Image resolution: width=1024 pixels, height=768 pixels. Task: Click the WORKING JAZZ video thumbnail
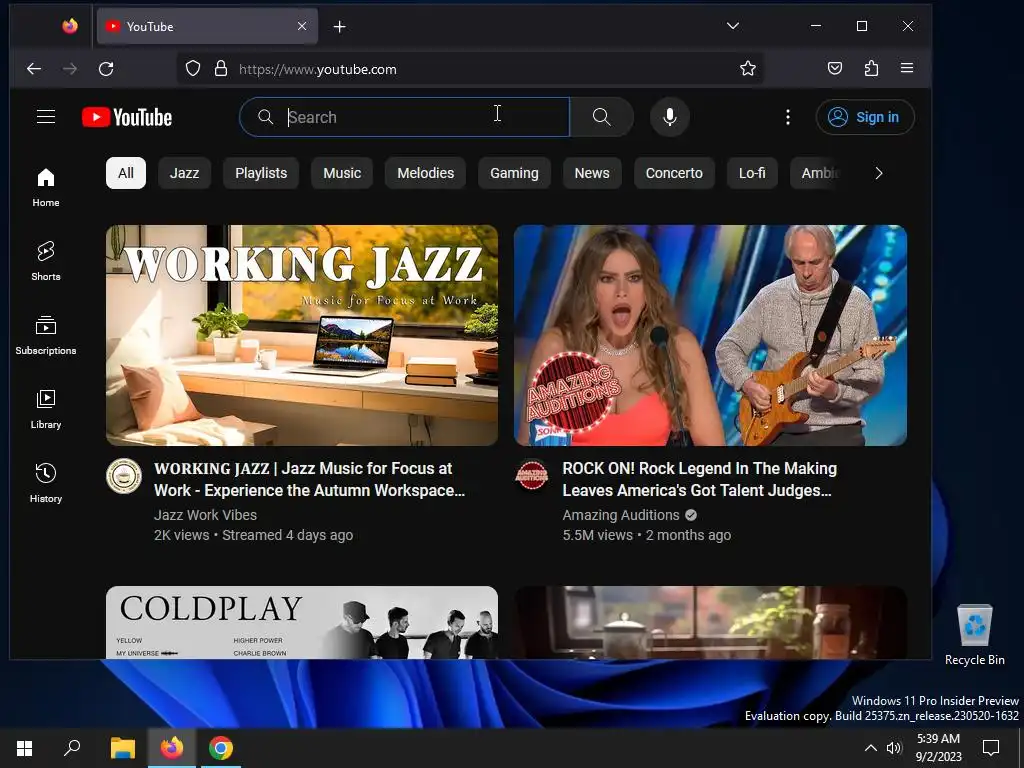pos(302,336)
